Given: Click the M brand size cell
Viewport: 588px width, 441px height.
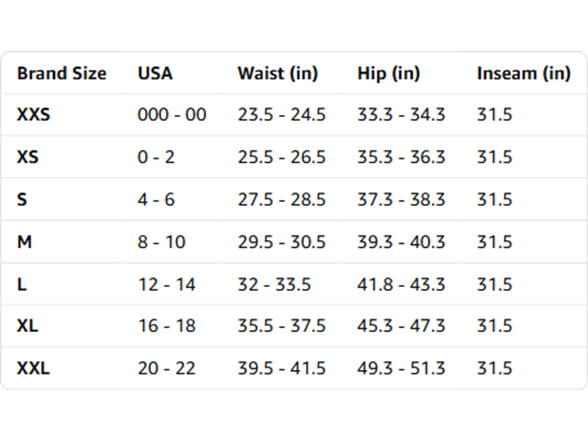Looking at the screenshot, I should 24,242.
